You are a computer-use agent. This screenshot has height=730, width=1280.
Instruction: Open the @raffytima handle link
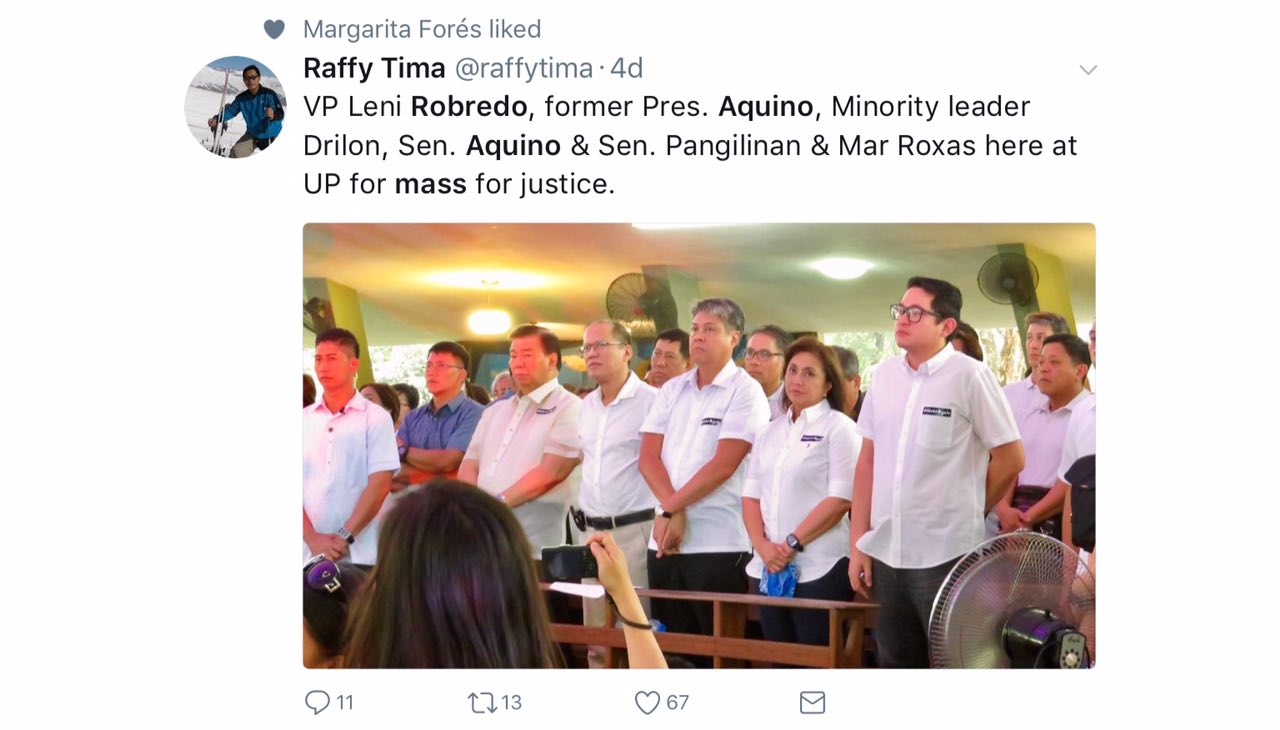click(524, 69)
